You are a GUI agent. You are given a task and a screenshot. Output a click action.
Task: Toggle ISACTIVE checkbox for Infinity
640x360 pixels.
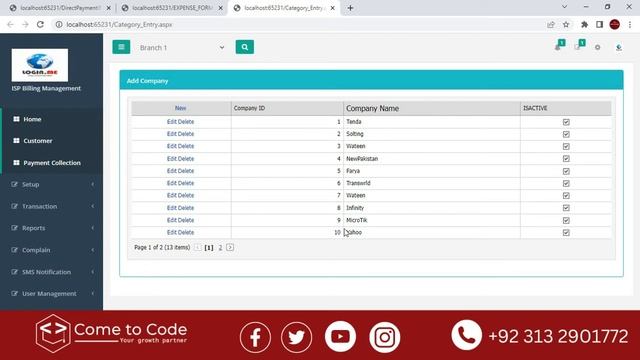click(x=566, y=208)
